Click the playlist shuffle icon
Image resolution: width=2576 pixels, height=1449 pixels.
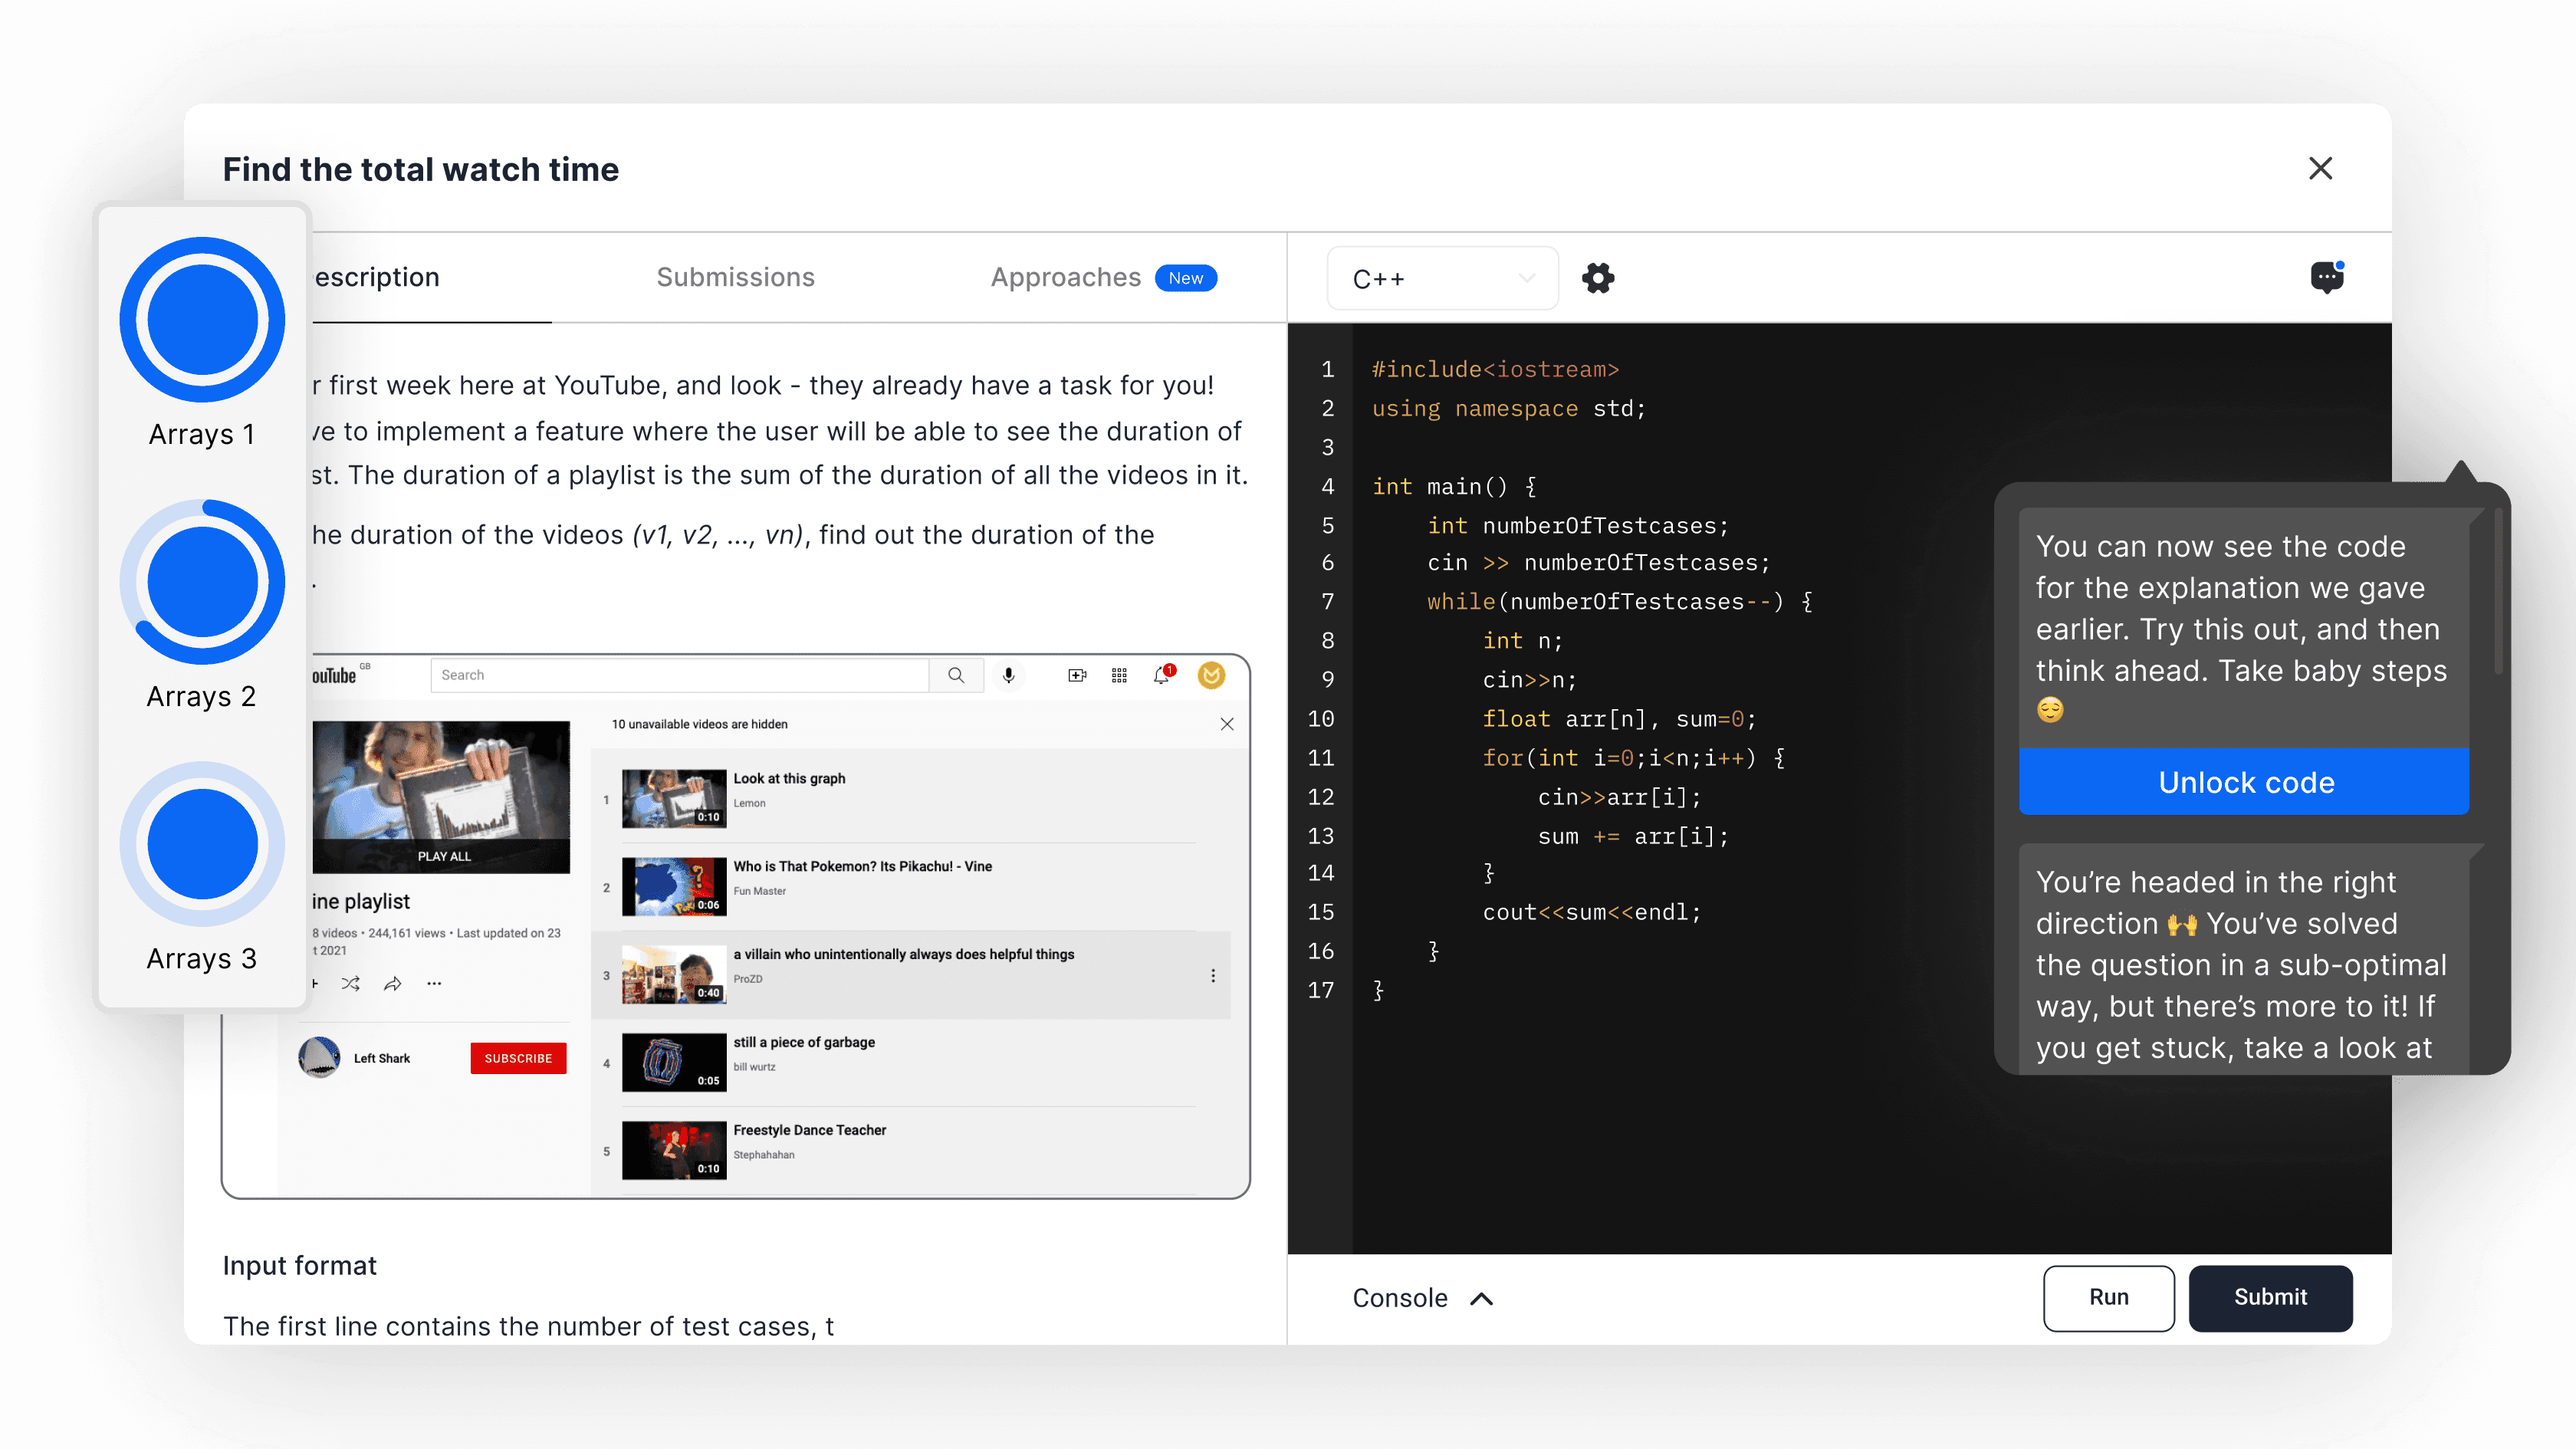[x=350, y=984]
